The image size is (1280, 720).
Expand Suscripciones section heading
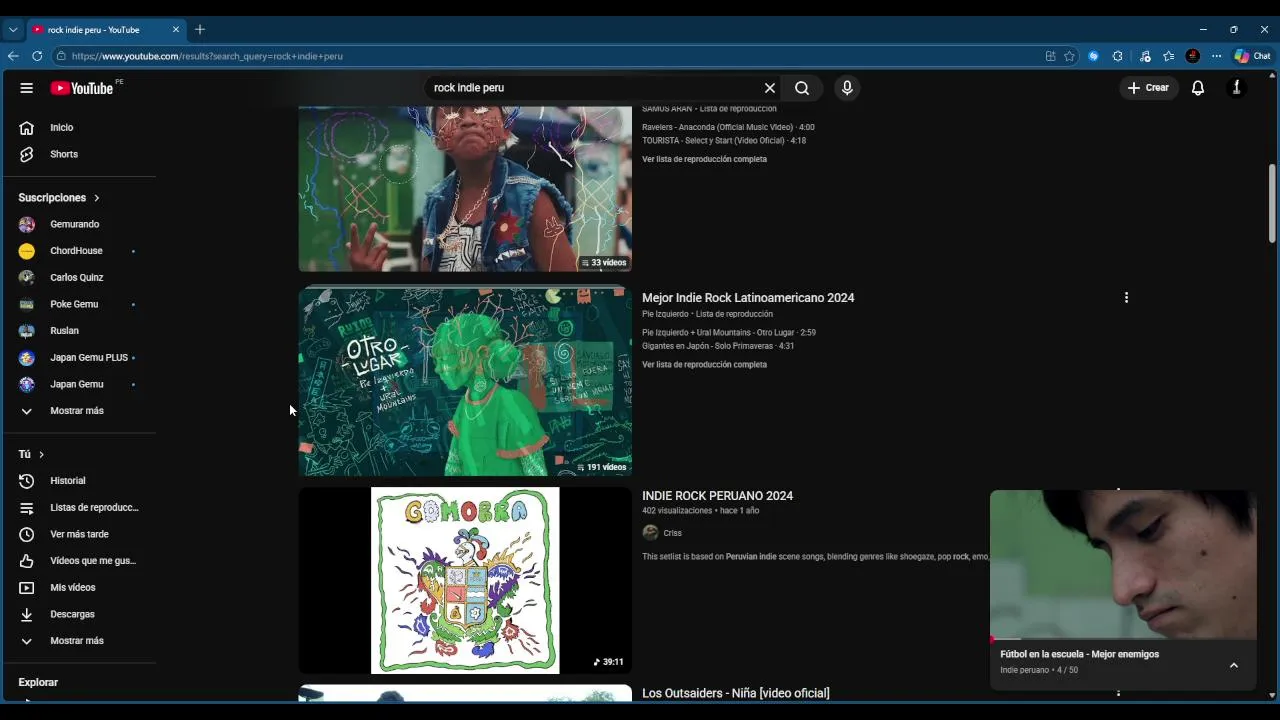[59, 198]
